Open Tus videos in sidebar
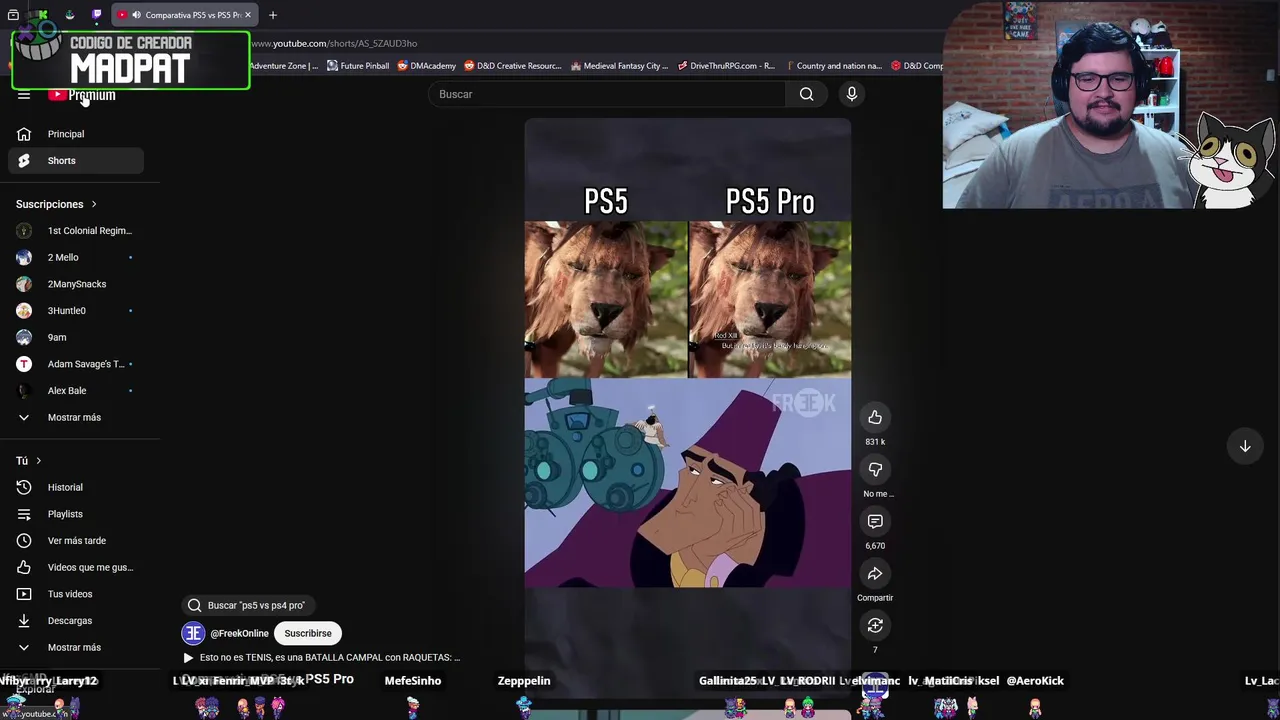1280x720 pixels. 76,594
